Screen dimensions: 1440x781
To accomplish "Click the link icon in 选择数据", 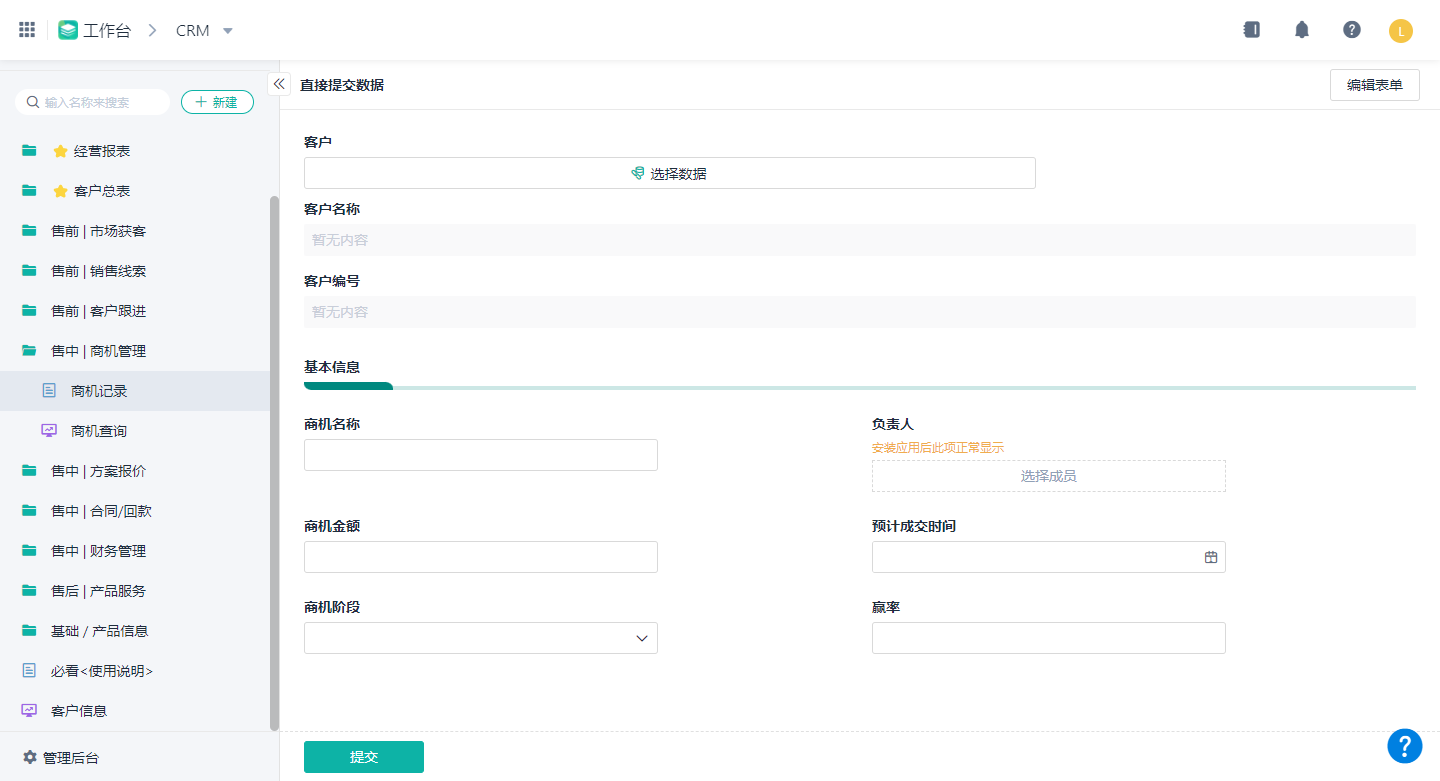I will 638,173.
